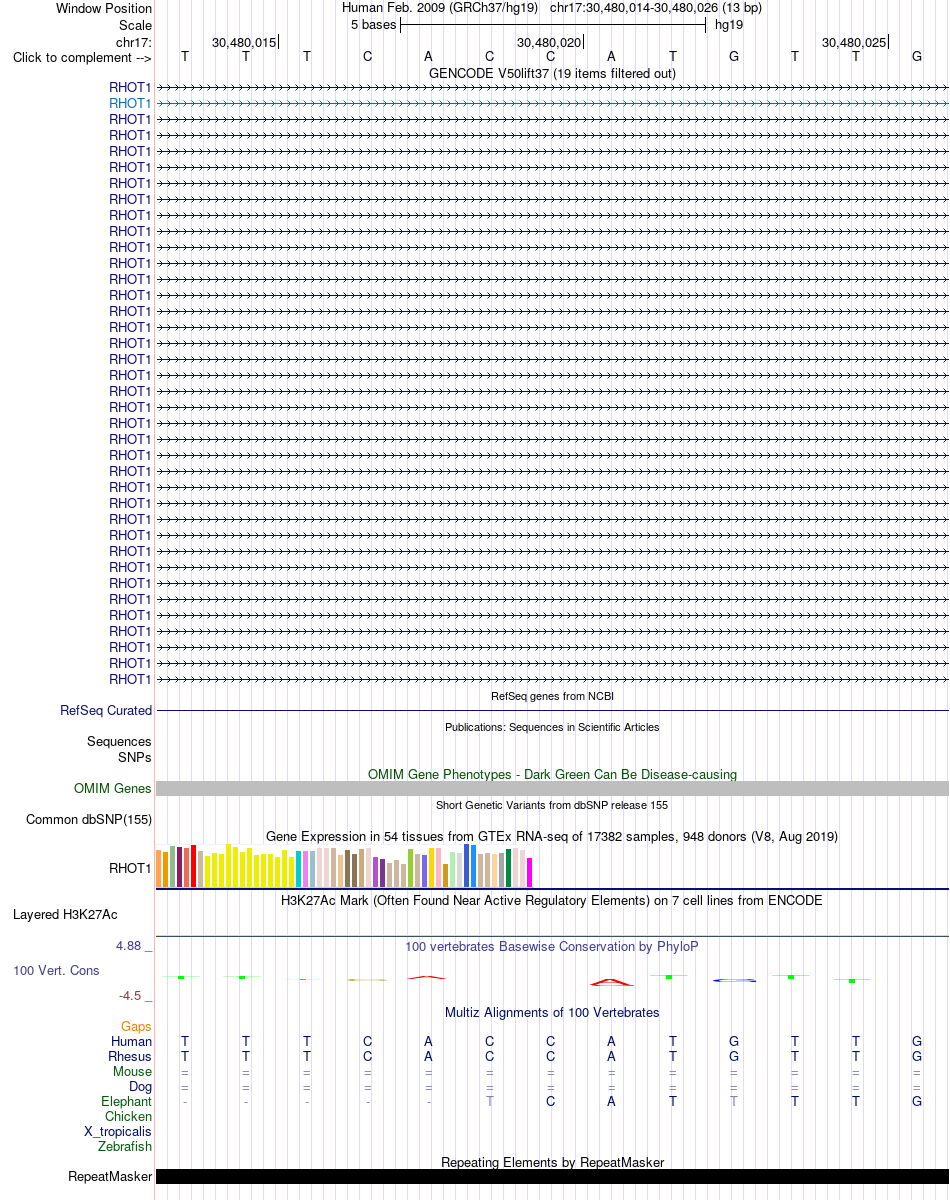Open the 100 Vert. Cons track label
Image resolution: width=950 pixels, height=1200 pixels.
tap(56, 970)
